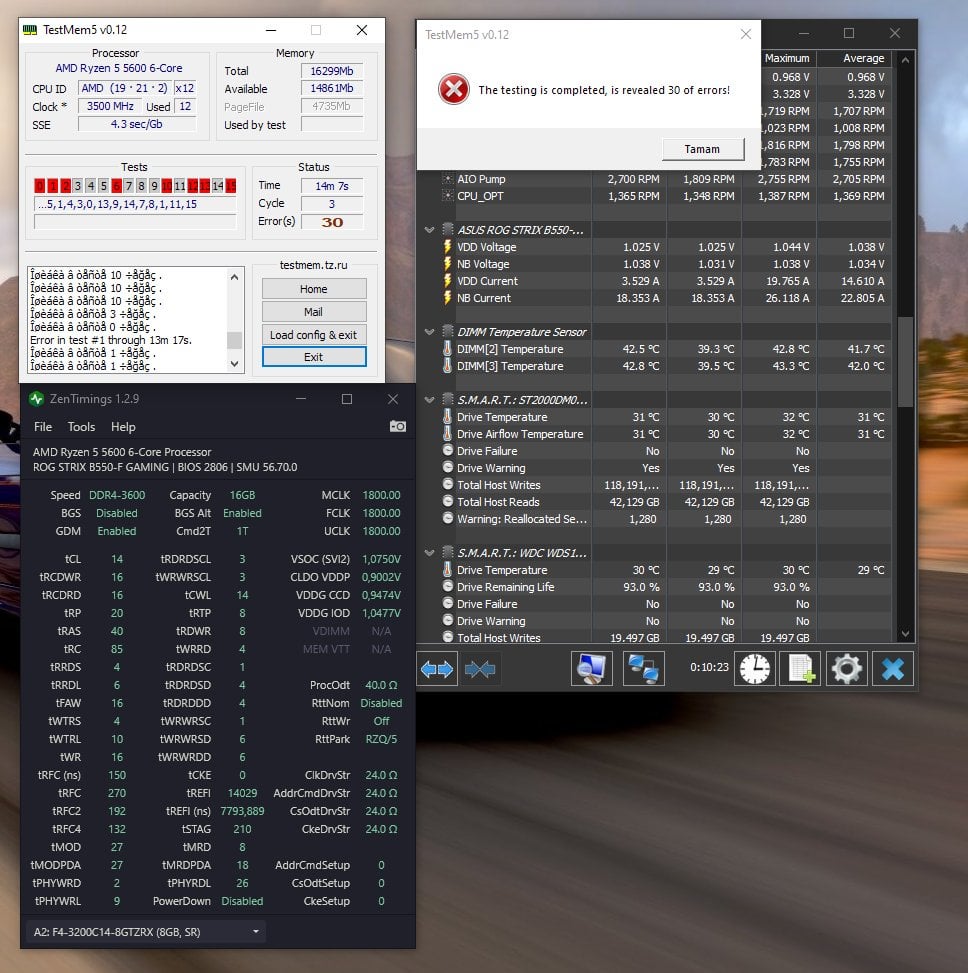Click the DIMM[2] Temperature thermometer icon
The width and height of the screenshot is (968, 973).
(x=447, y=349)
